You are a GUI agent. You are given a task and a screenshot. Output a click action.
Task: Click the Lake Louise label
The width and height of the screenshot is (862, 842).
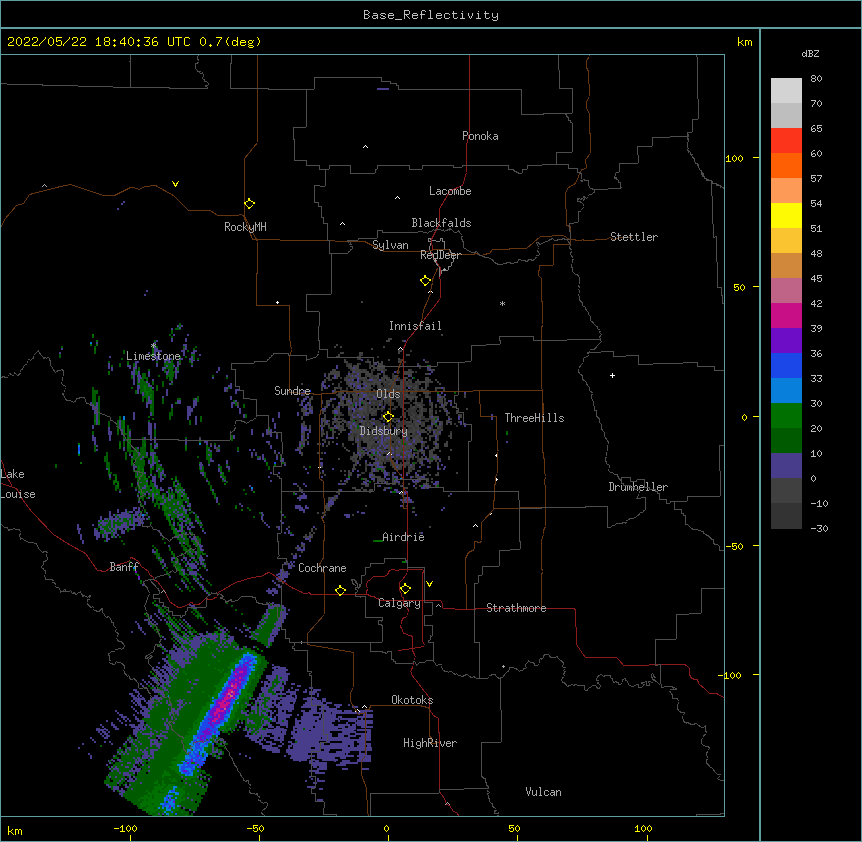point(18,484)
